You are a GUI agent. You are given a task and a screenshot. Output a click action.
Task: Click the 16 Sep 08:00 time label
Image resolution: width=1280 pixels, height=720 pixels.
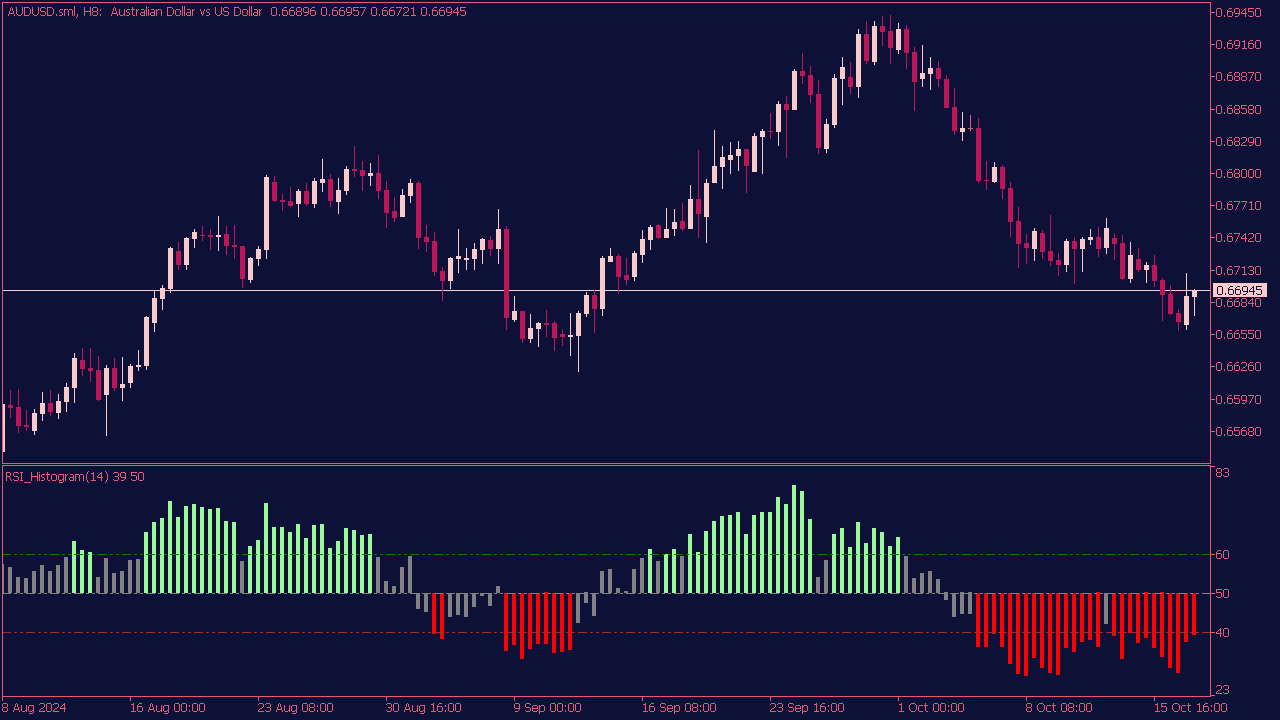pyautogui.click(x=679, y=708)
